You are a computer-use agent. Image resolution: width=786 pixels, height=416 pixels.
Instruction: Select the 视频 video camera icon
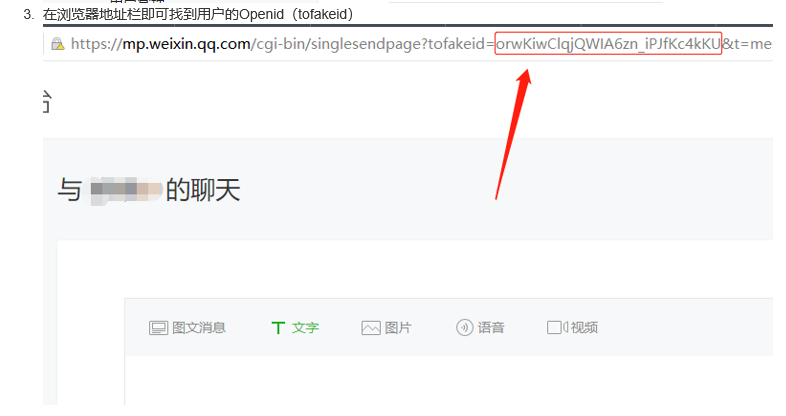(557, 328)
